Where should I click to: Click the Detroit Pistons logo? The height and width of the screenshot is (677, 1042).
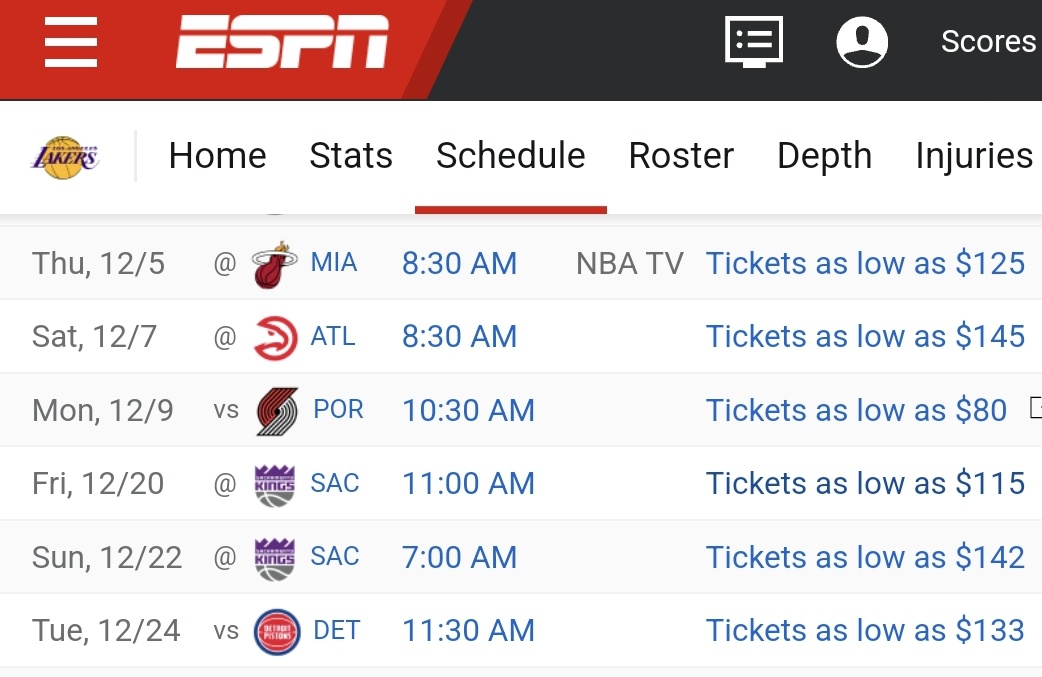(x=276, y=631)
